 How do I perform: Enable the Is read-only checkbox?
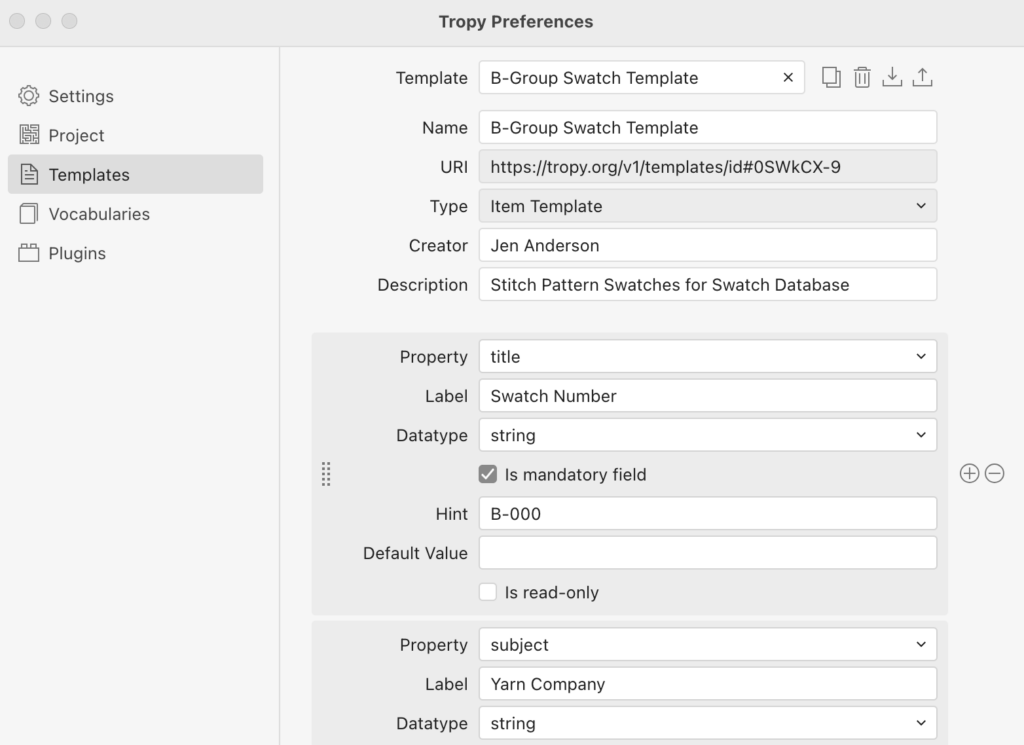pyautogui.click(x=488, y=592)
